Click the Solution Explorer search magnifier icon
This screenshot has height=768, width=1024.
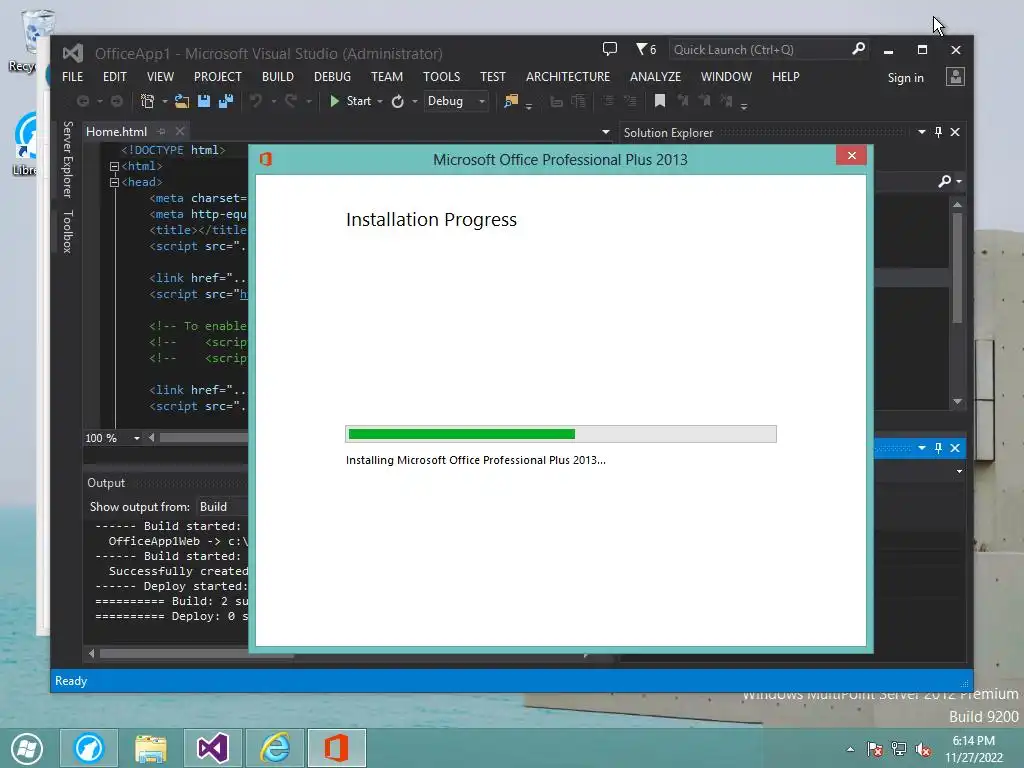(x=944, y=181)
